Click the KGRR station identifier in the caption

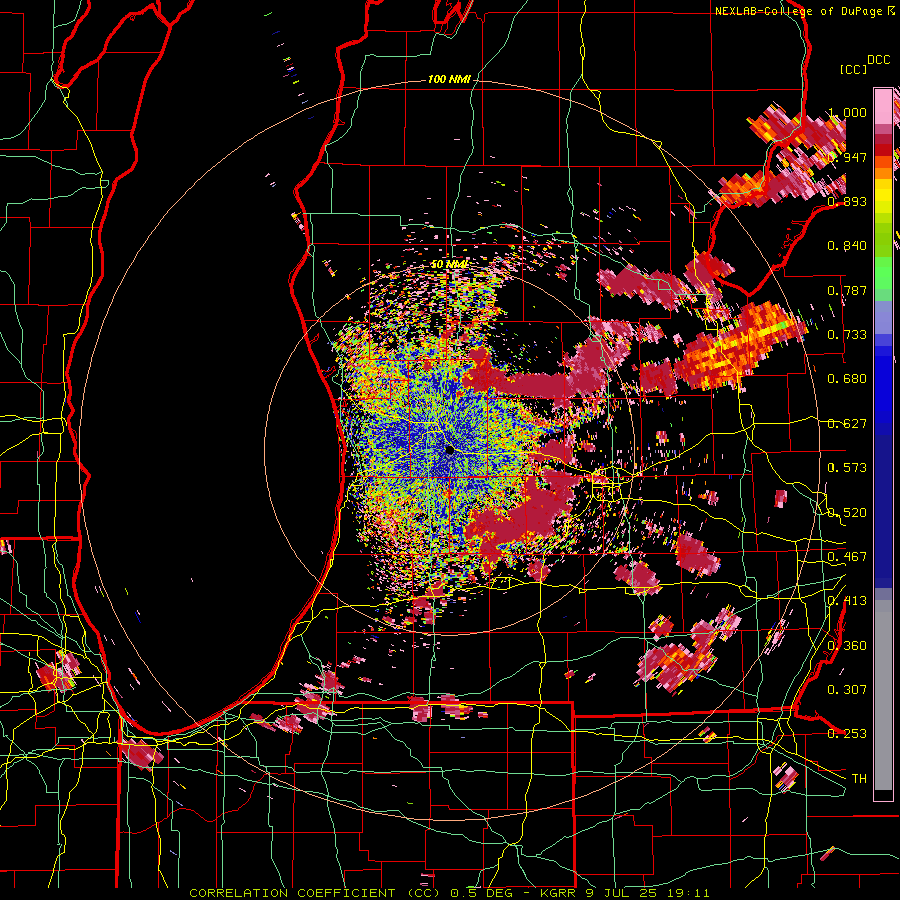[x=560, y=893]
